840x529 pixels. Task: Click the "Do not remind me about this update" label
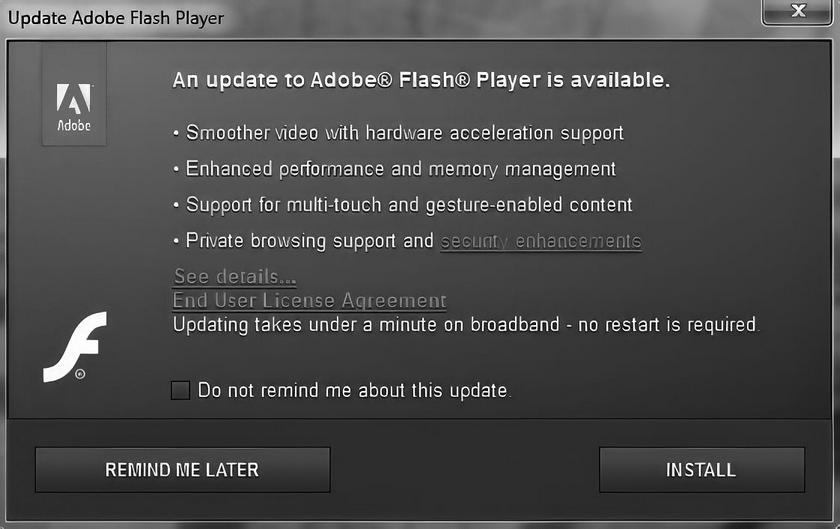354,390
